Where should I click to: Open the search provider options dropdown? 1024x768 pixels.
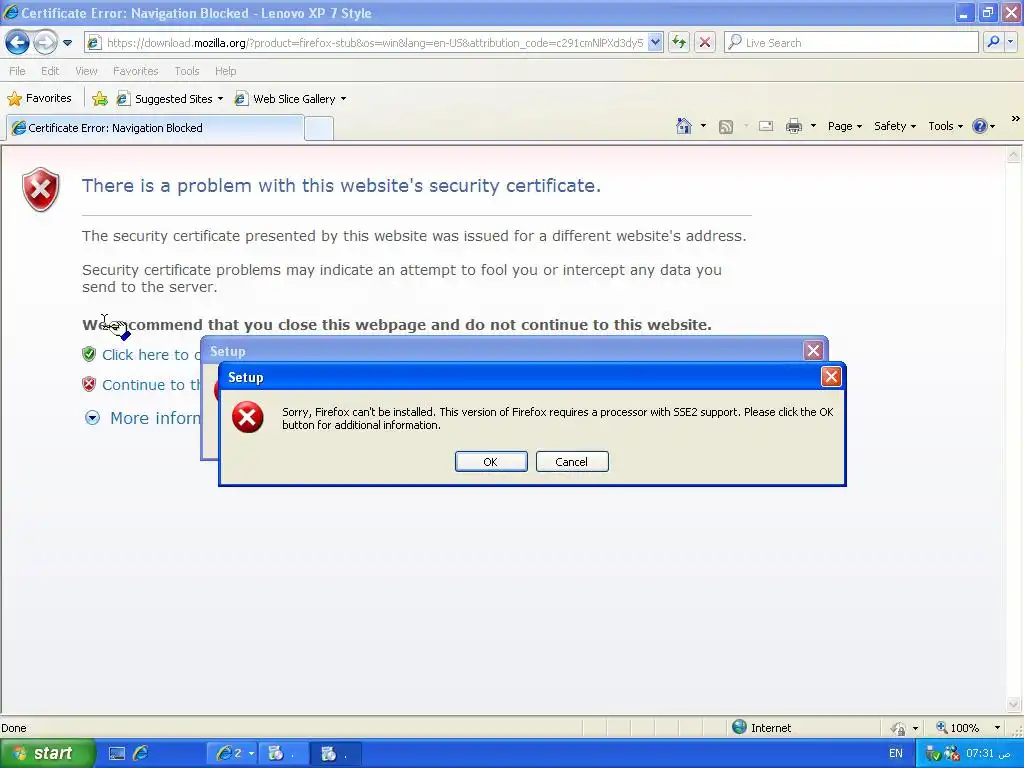tap(1010, 42)
